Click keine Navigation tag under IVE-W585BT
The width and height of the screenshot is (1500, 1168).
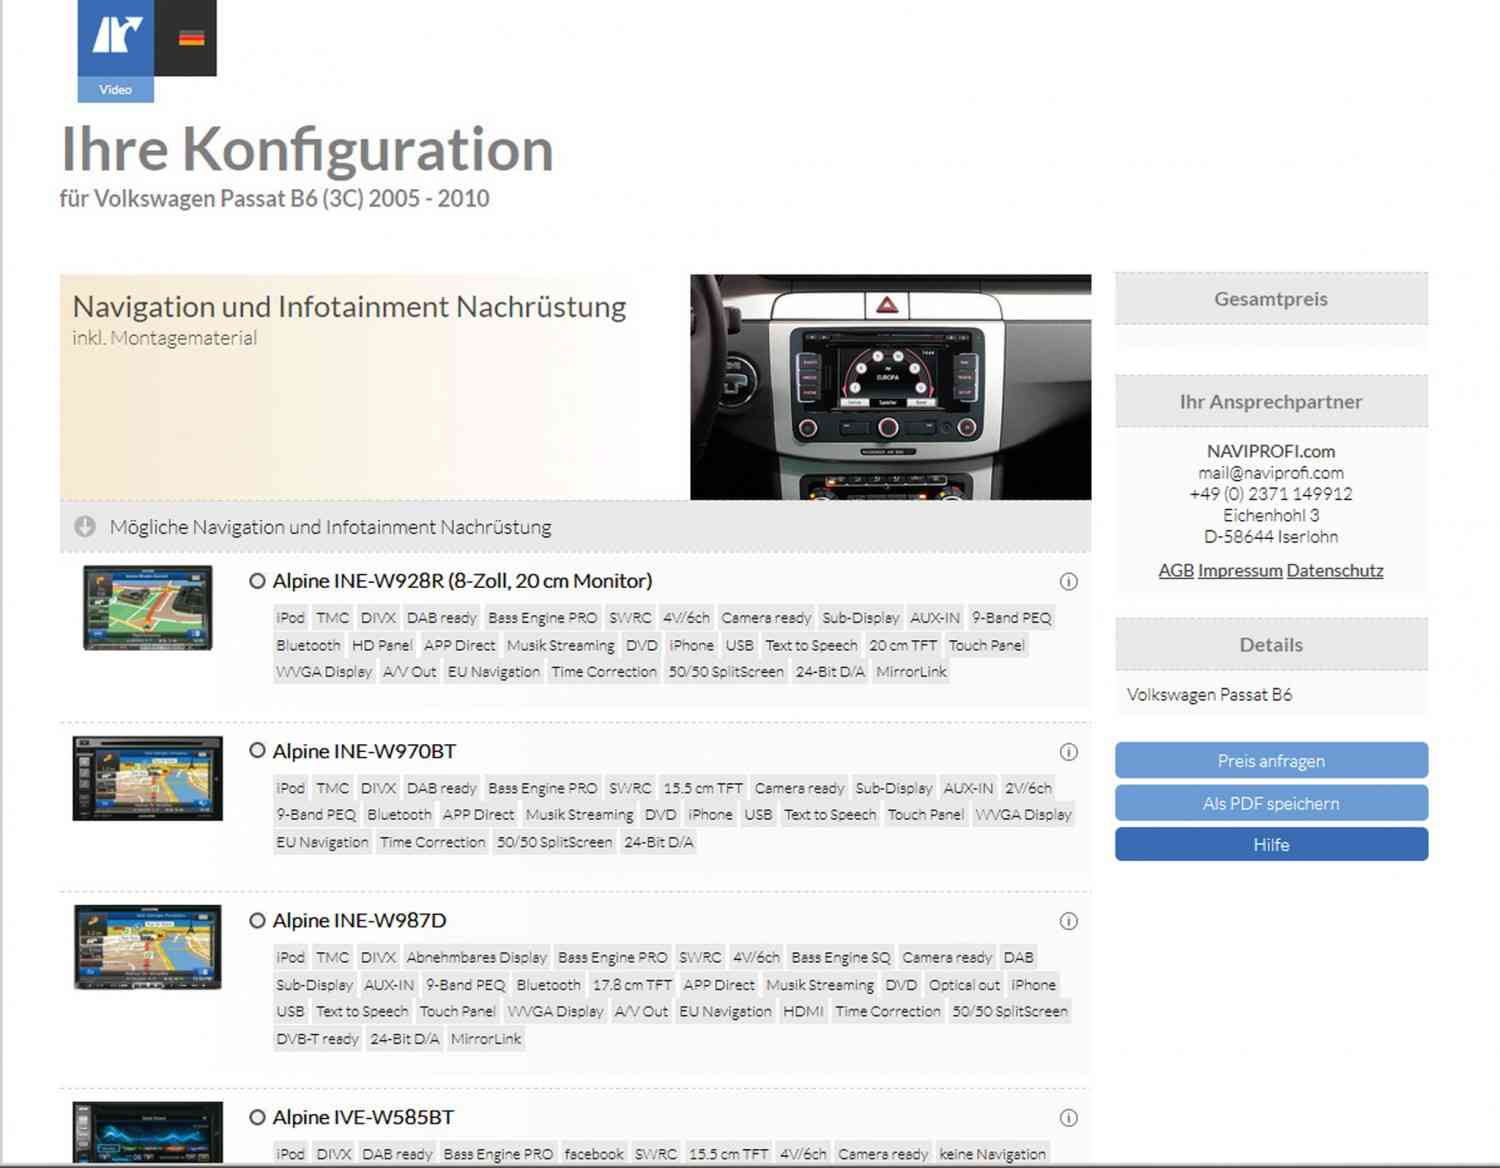pyautogui.click(x=992, y=1154)
